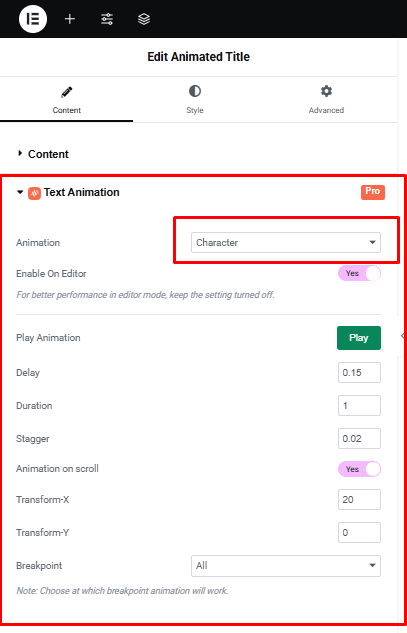Toggle Animation on scroll switch
407x633 pixels.
[x=359, y=469]
